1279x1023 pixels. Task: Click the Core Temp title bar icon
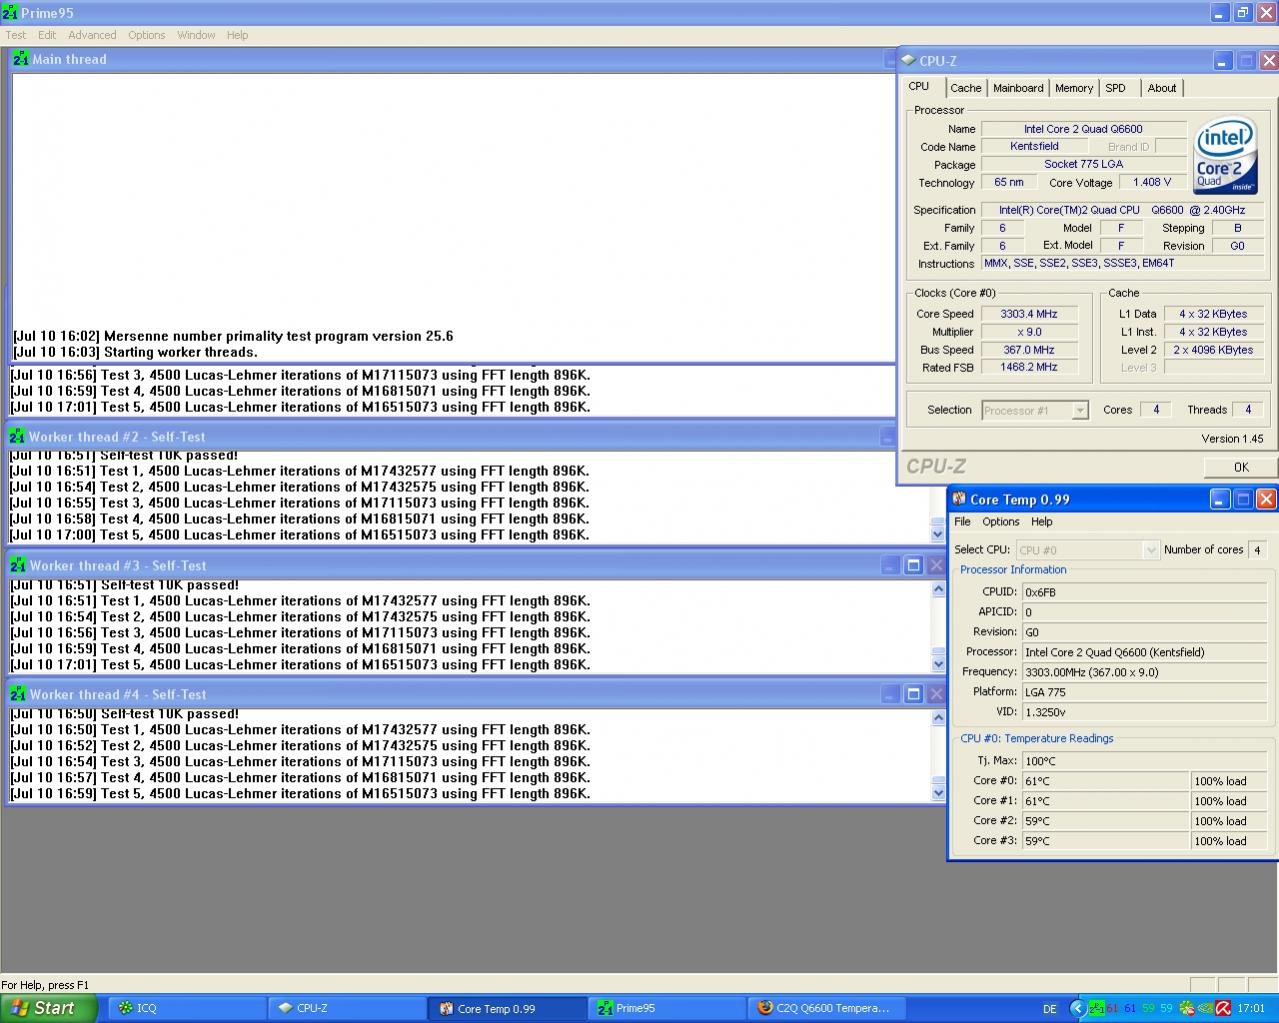click(x=958, y=499)
